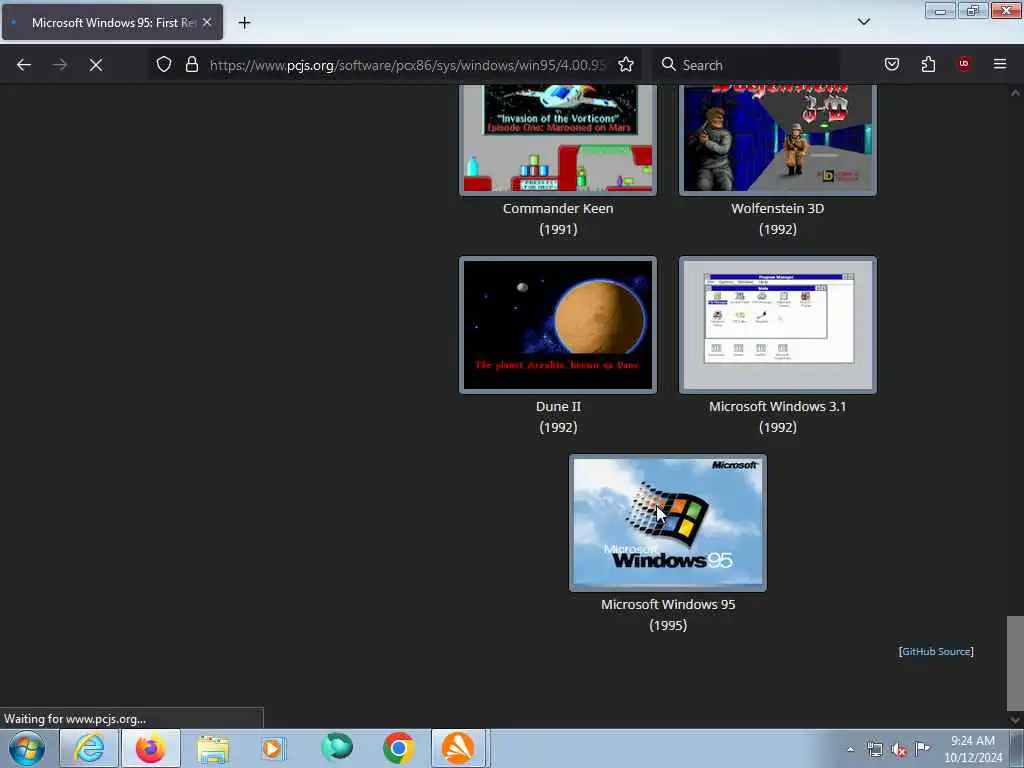Screen dimensions: 1024x768
Task: Open the Wolfenstein 3D thumbnail
Action: click(x=778, y=139)
